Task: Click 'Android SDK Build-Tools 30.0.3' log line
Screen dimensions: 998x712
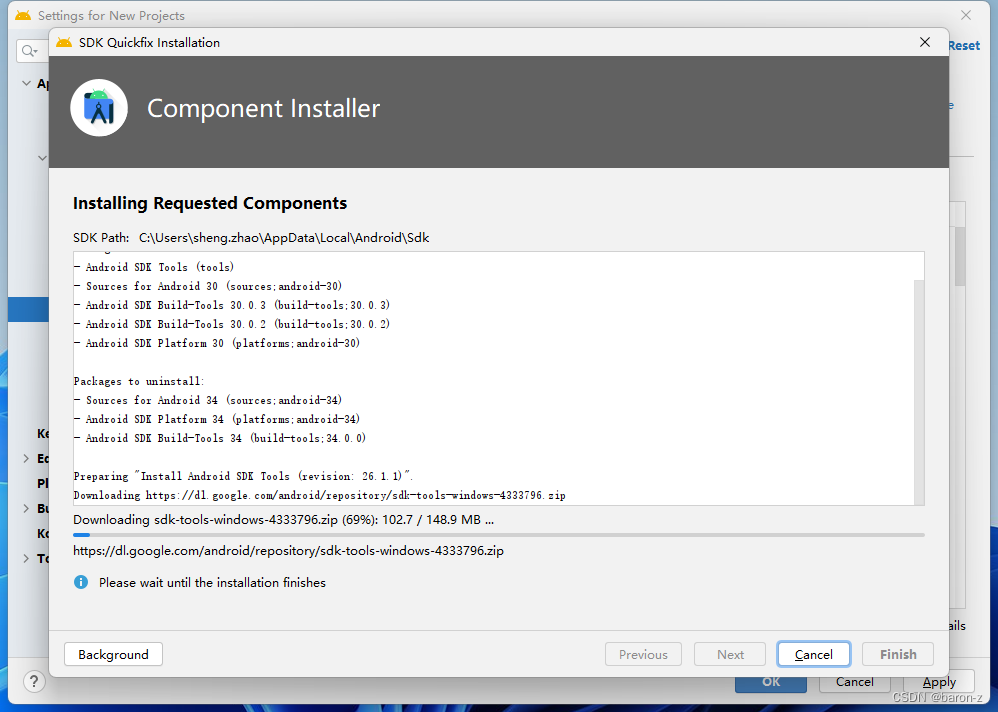Action: [232, 305]
